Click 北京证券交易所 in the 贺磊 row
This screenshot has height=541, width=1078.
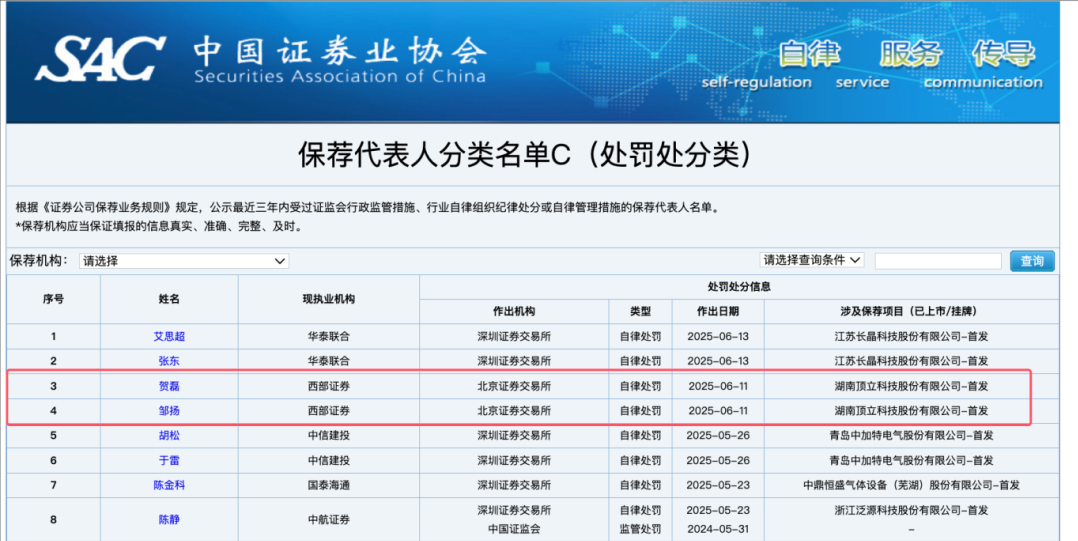514,387
